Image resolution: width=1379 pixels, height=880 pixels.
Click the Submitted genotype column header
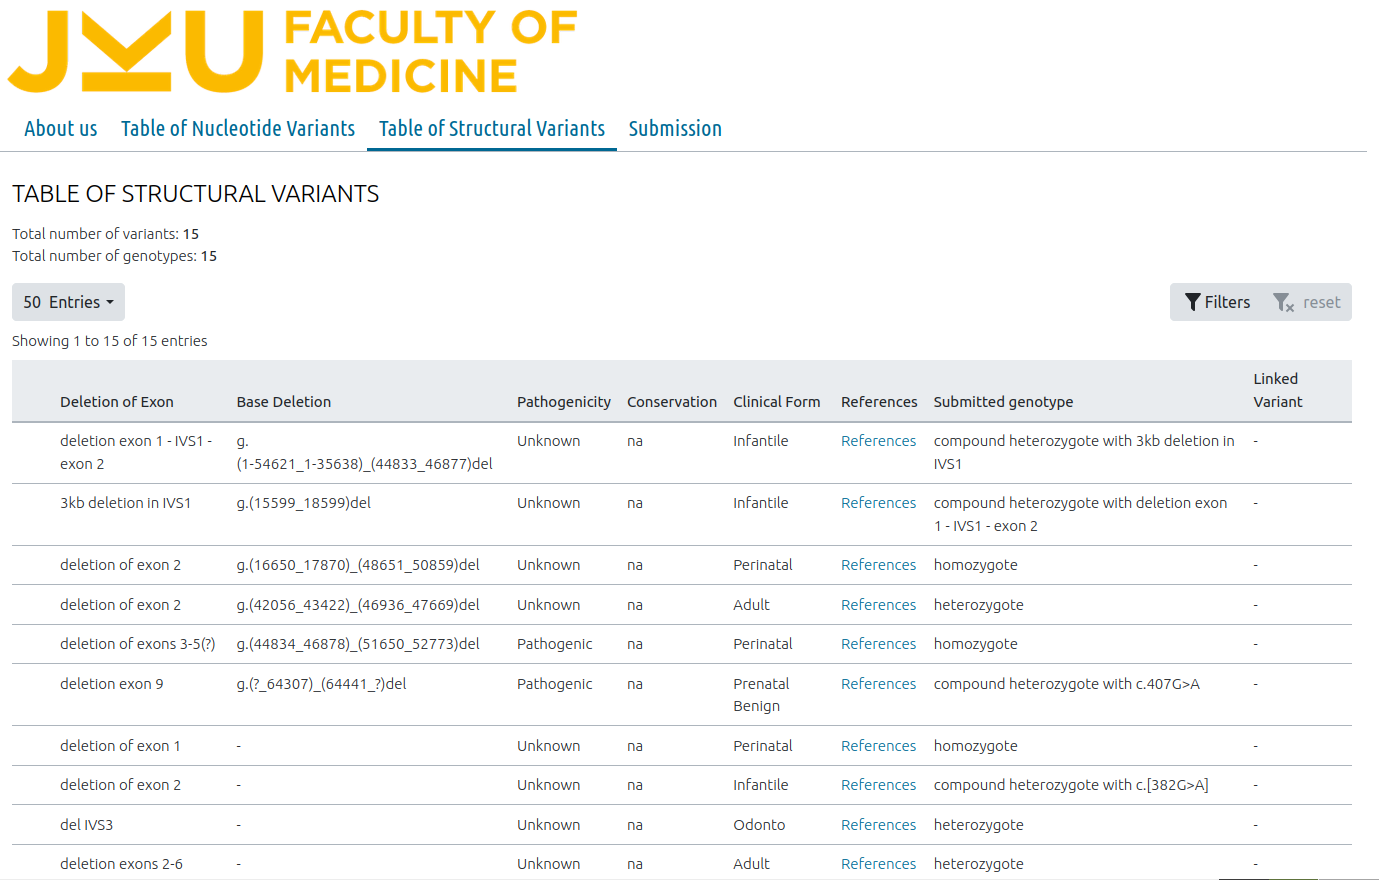(1003, 402)
